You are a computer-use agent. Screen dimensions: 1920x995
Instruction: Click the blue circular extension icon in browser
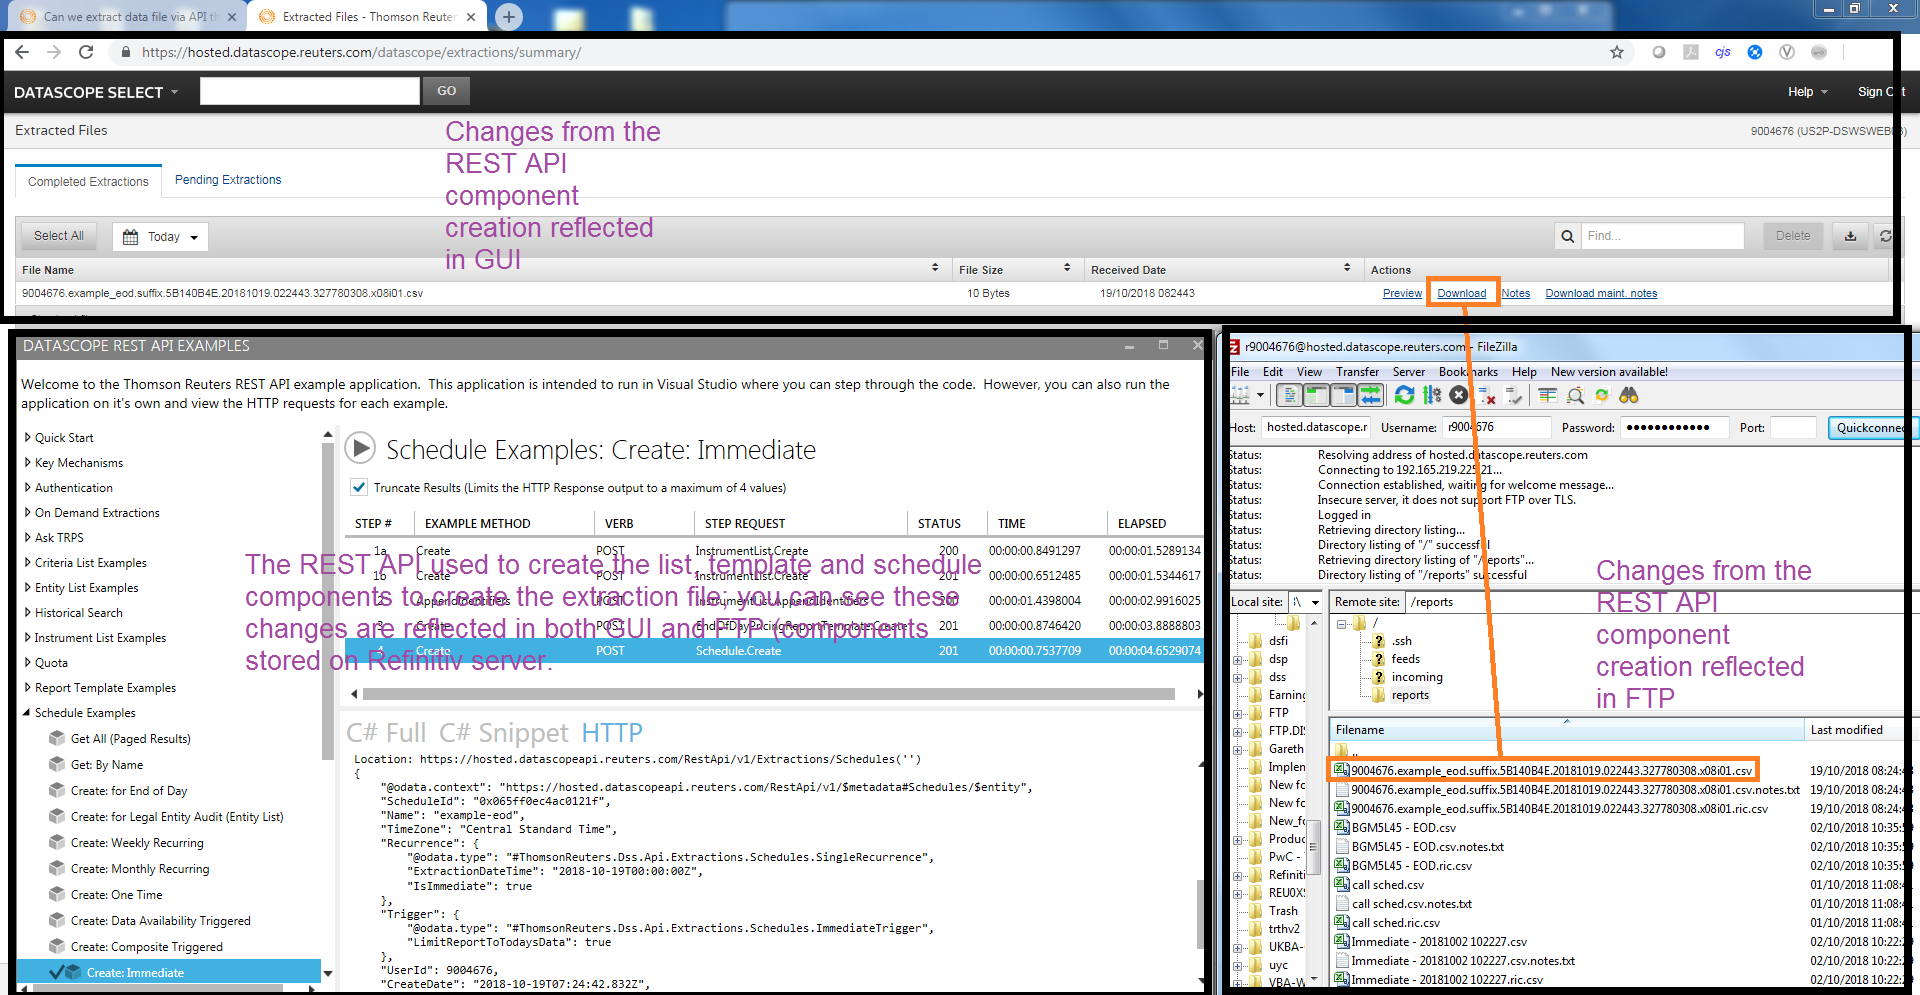click(1755, 52)
